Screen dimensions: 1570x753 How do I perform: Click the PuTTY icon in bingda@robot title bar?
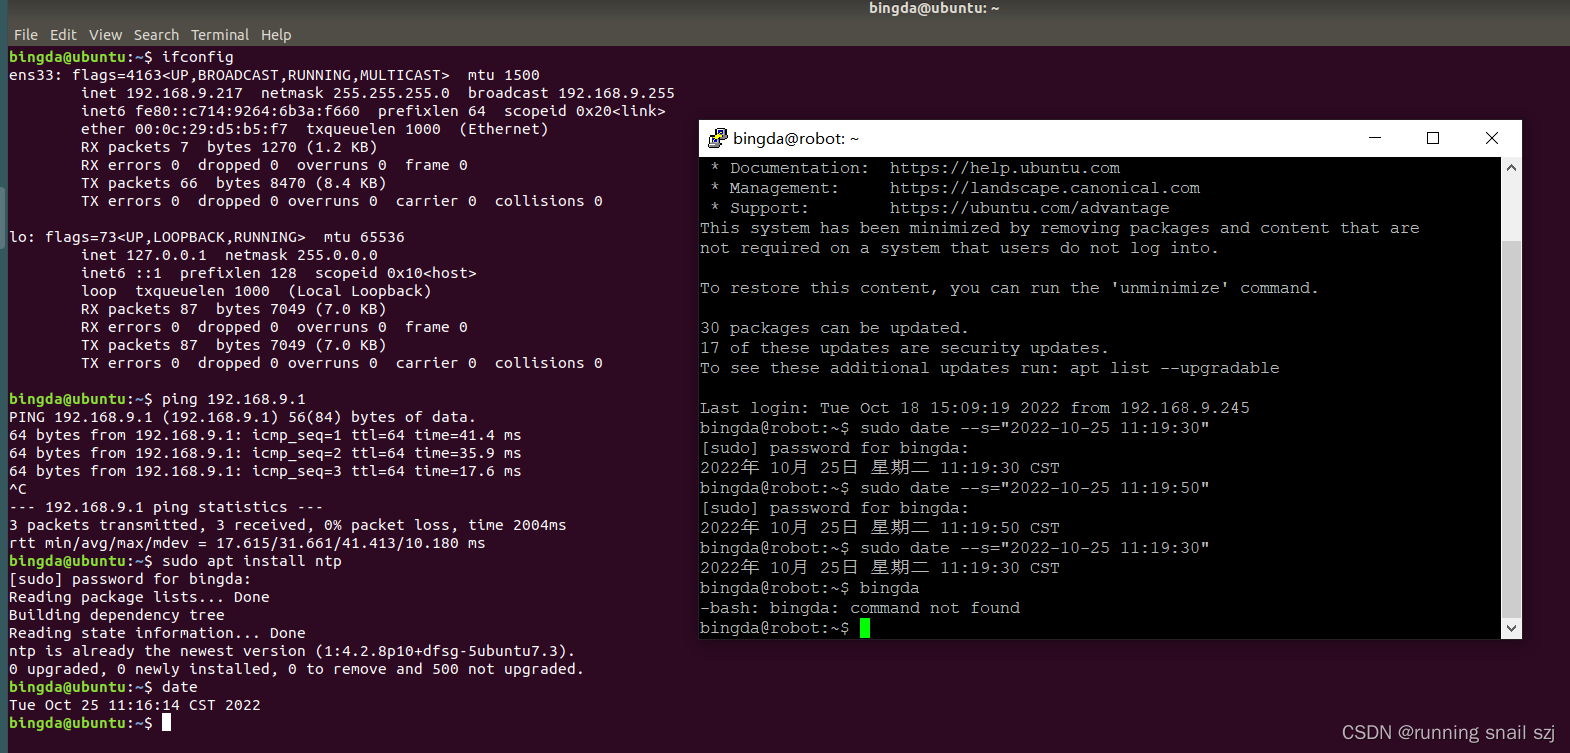pos(717,138)
